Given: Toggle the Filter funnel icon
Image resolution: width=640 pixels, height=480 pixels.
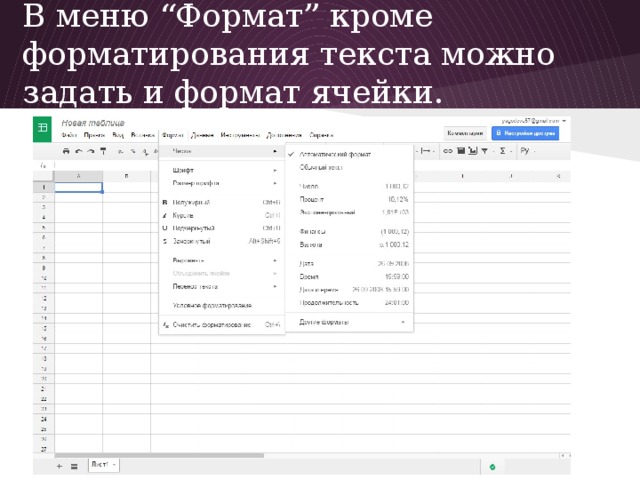Looking at the screenshot, I should 484,151.
